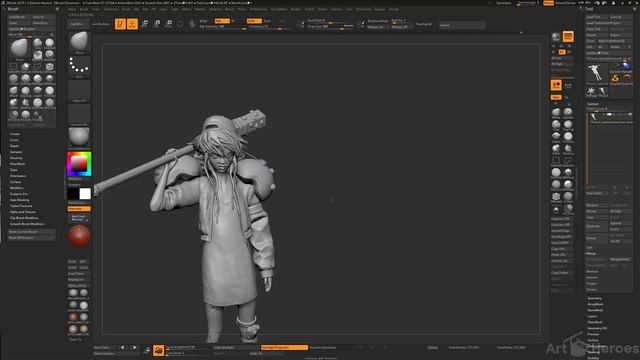The width and height of the screenshot is (640, 360).
Task: Open the Alpha menu
Action: point(71,9)
